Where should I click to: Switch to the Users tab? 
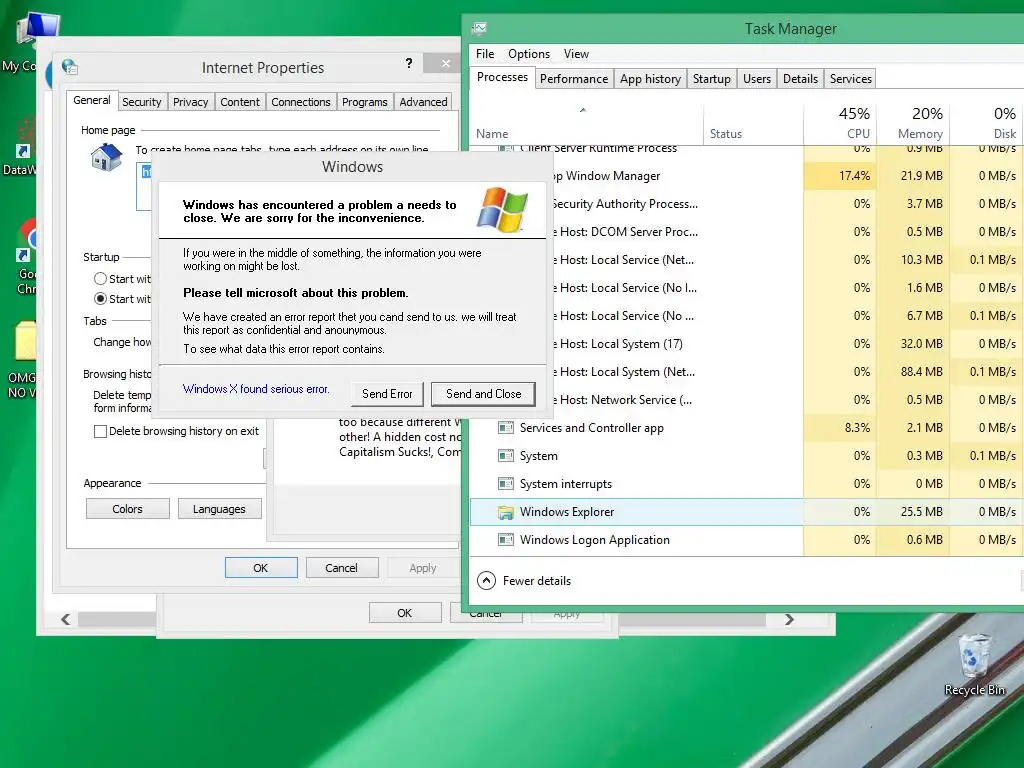pos(757,79)
